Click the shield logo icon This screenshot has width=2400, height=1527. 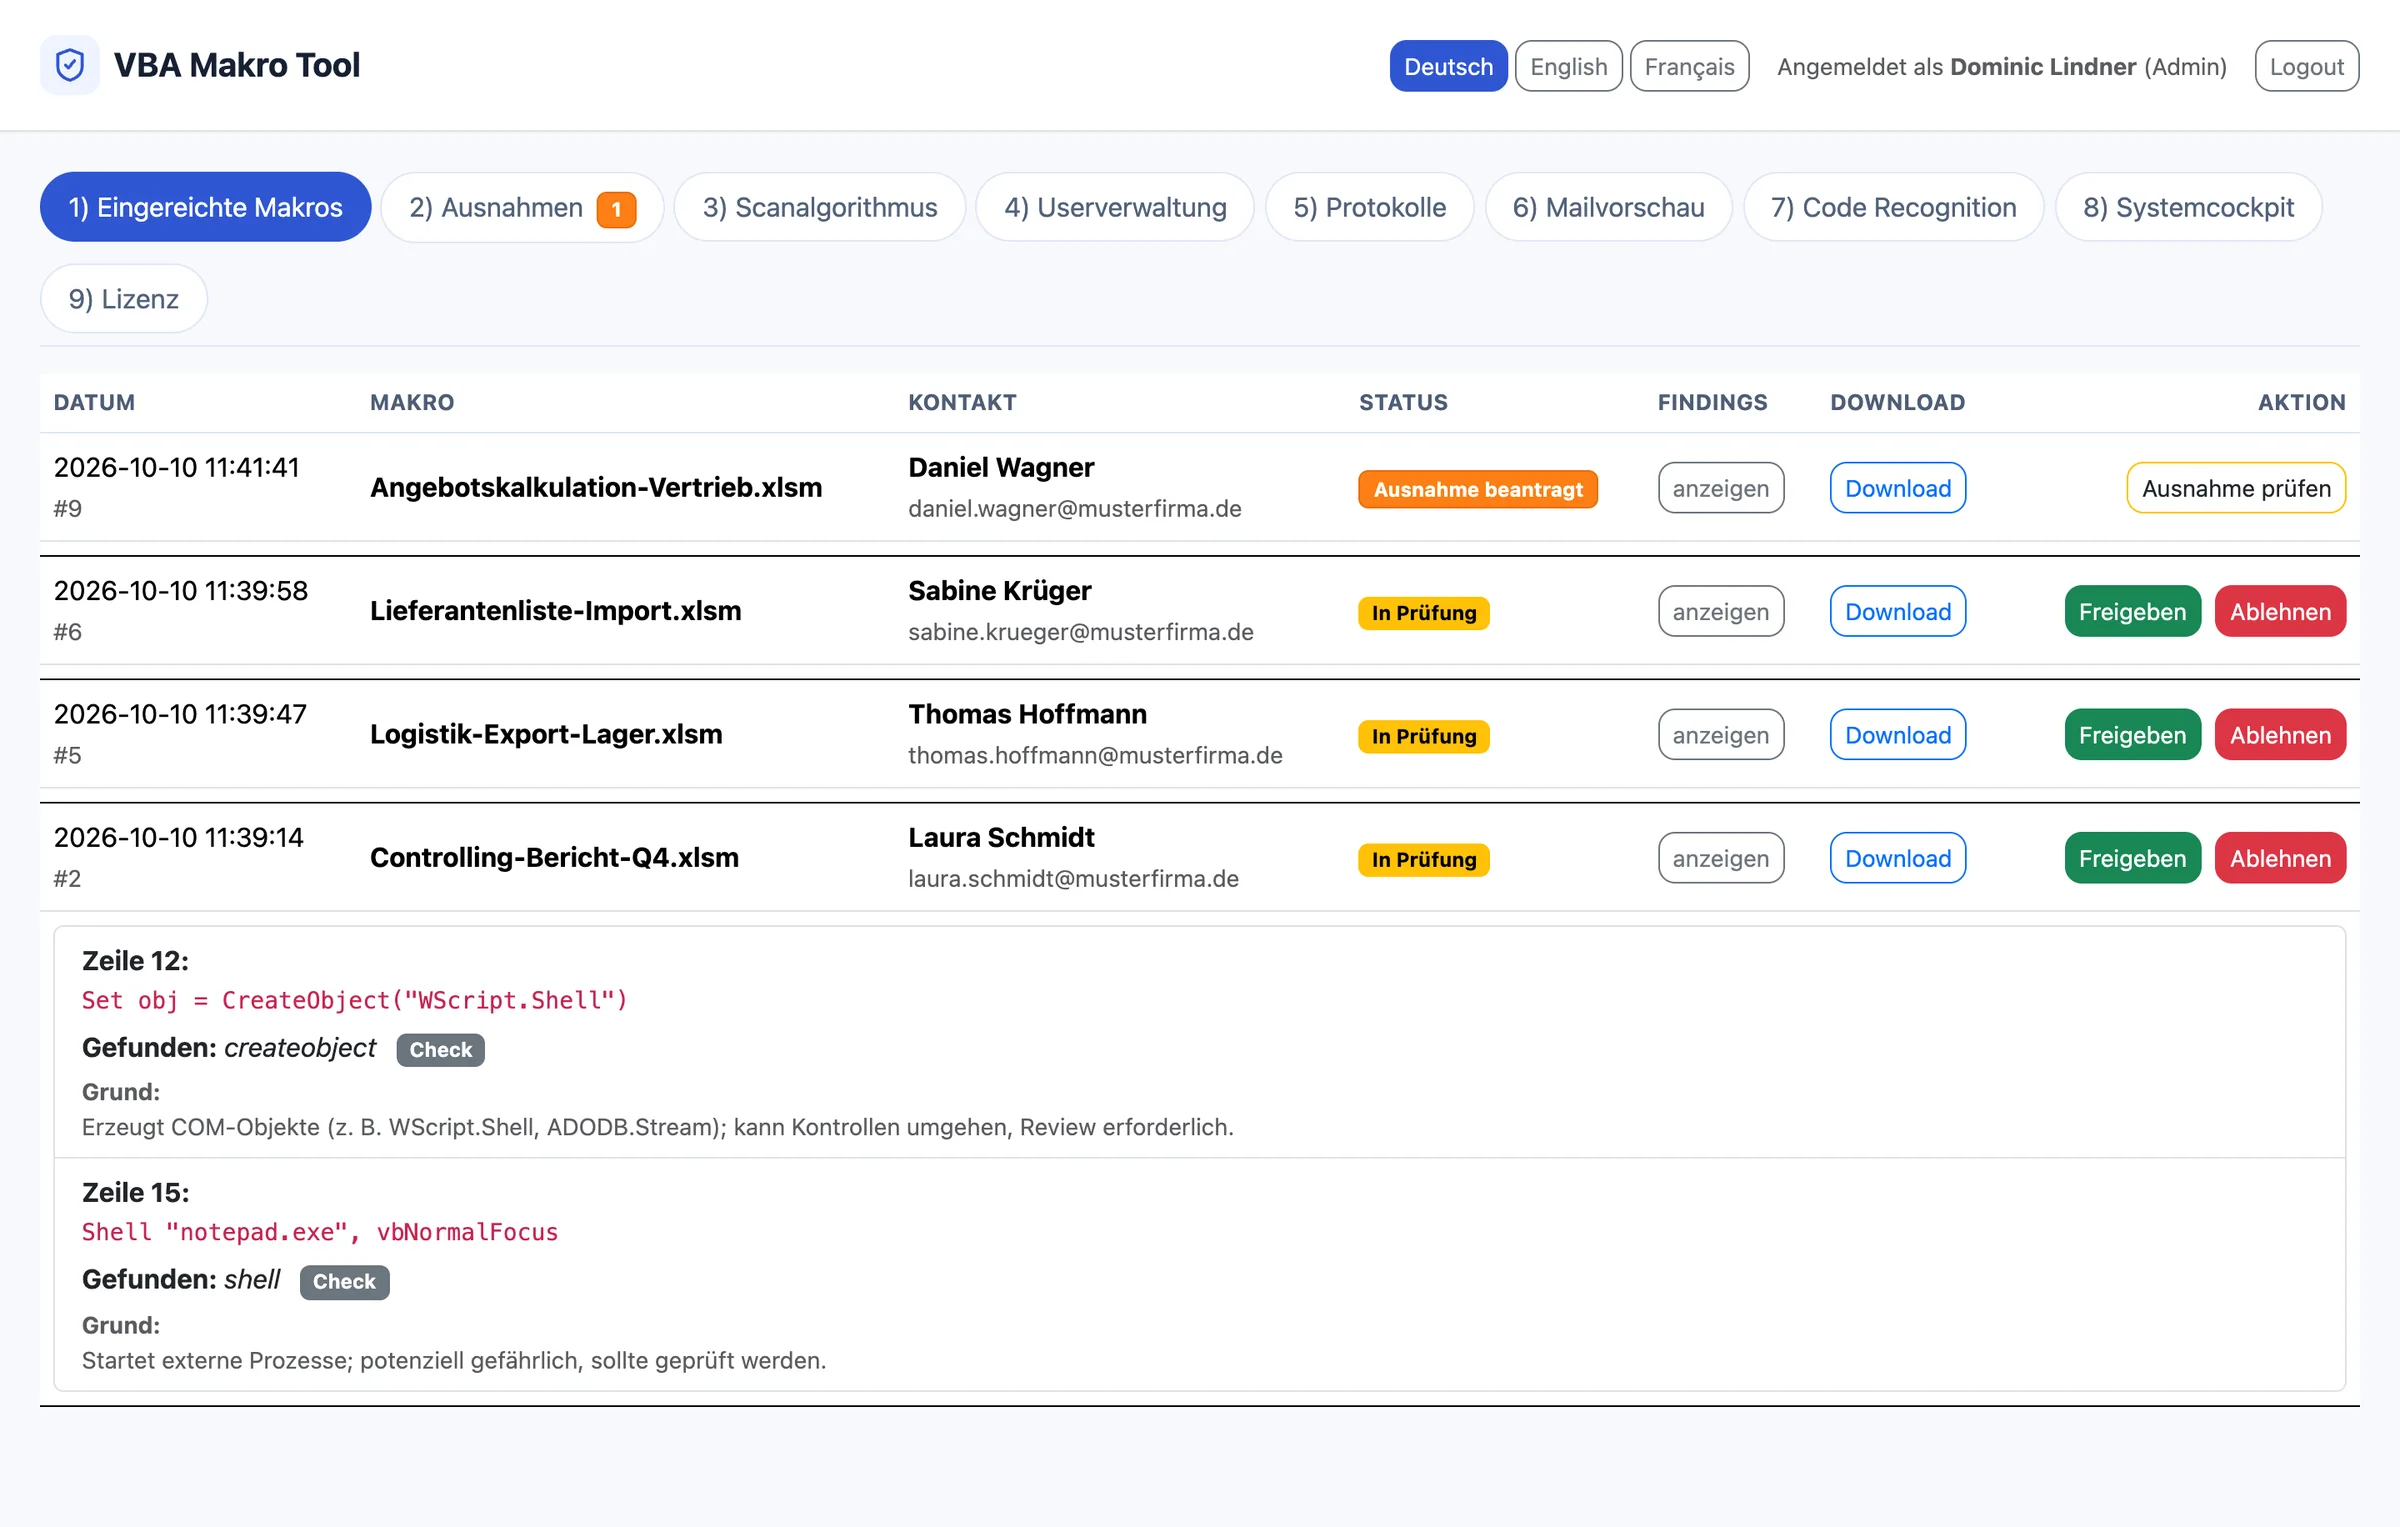[69, 65]
